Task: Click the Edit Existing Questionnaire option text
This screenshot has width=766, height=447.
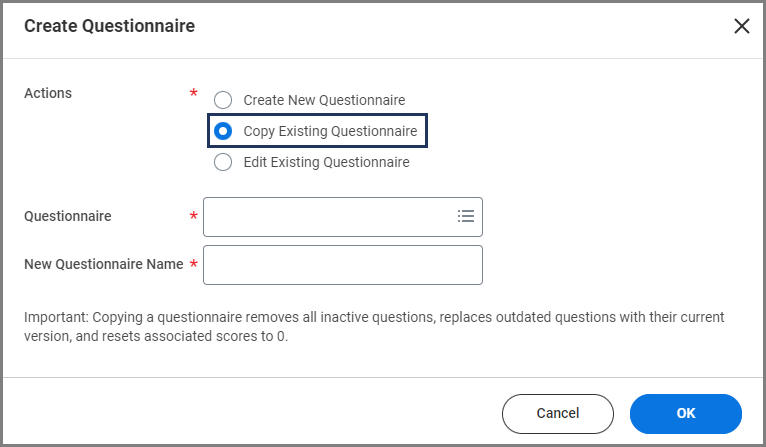Action: [x=326, y=162]
